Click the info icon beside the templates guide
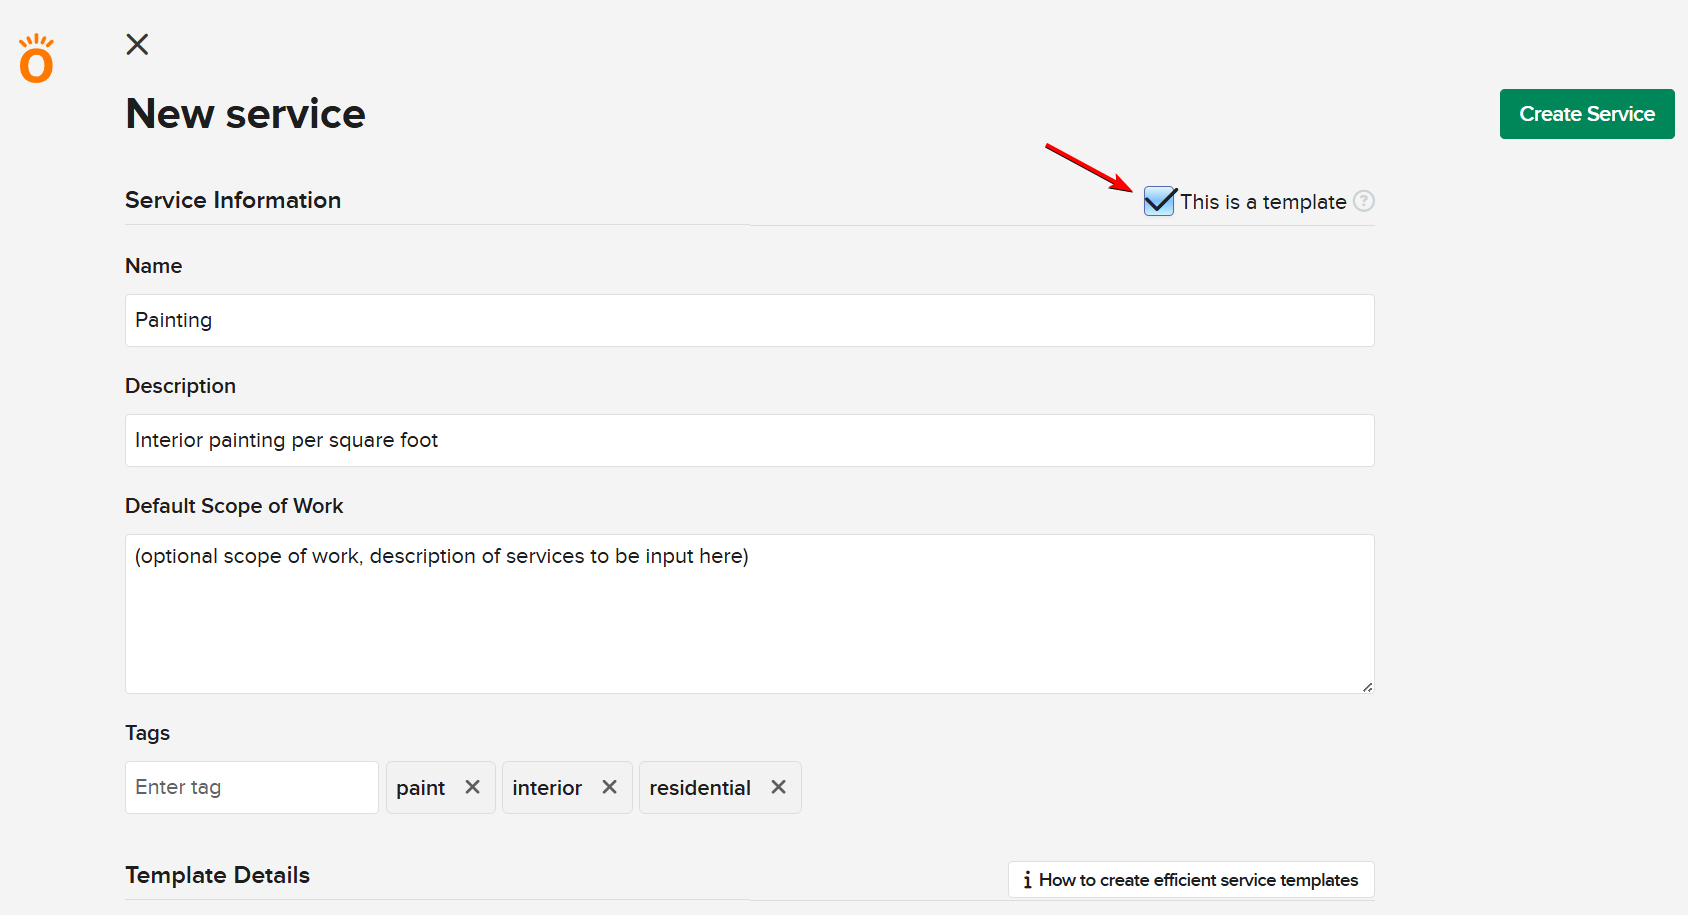 pyautogui.click(x=1027, y=880)
